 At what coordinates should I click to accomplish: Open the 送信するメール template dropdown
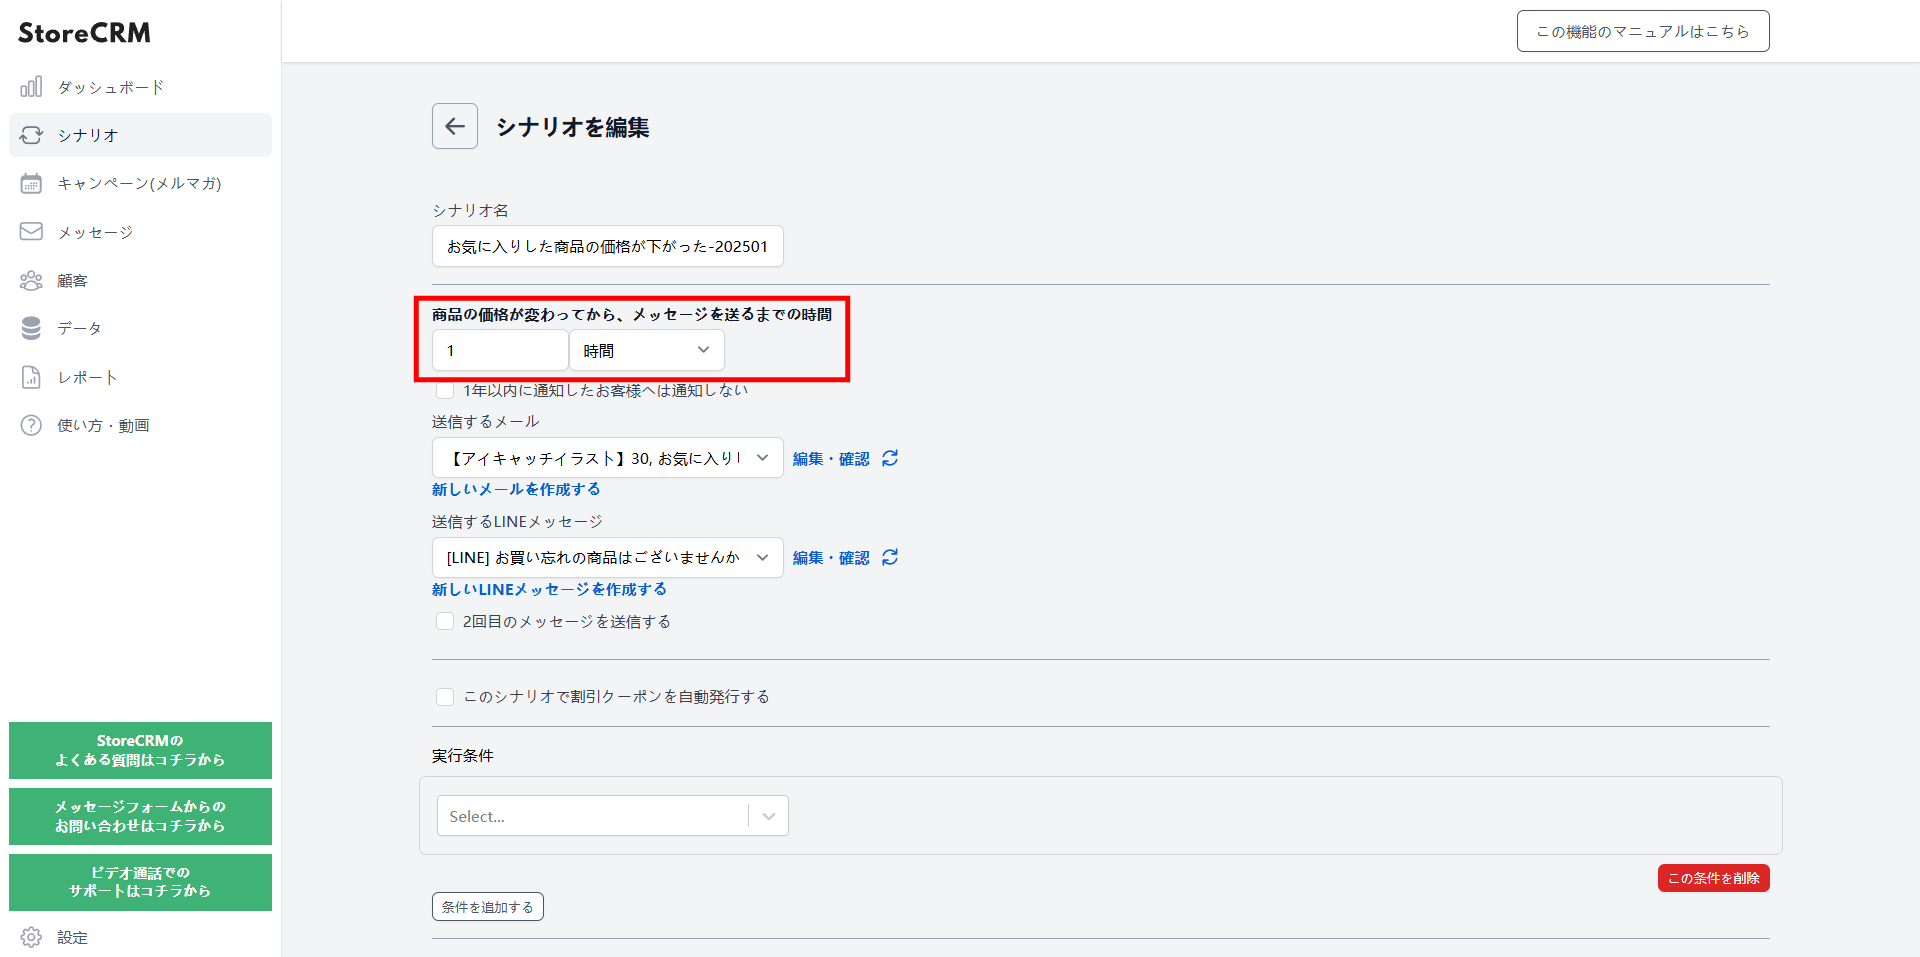coord(608,458)
